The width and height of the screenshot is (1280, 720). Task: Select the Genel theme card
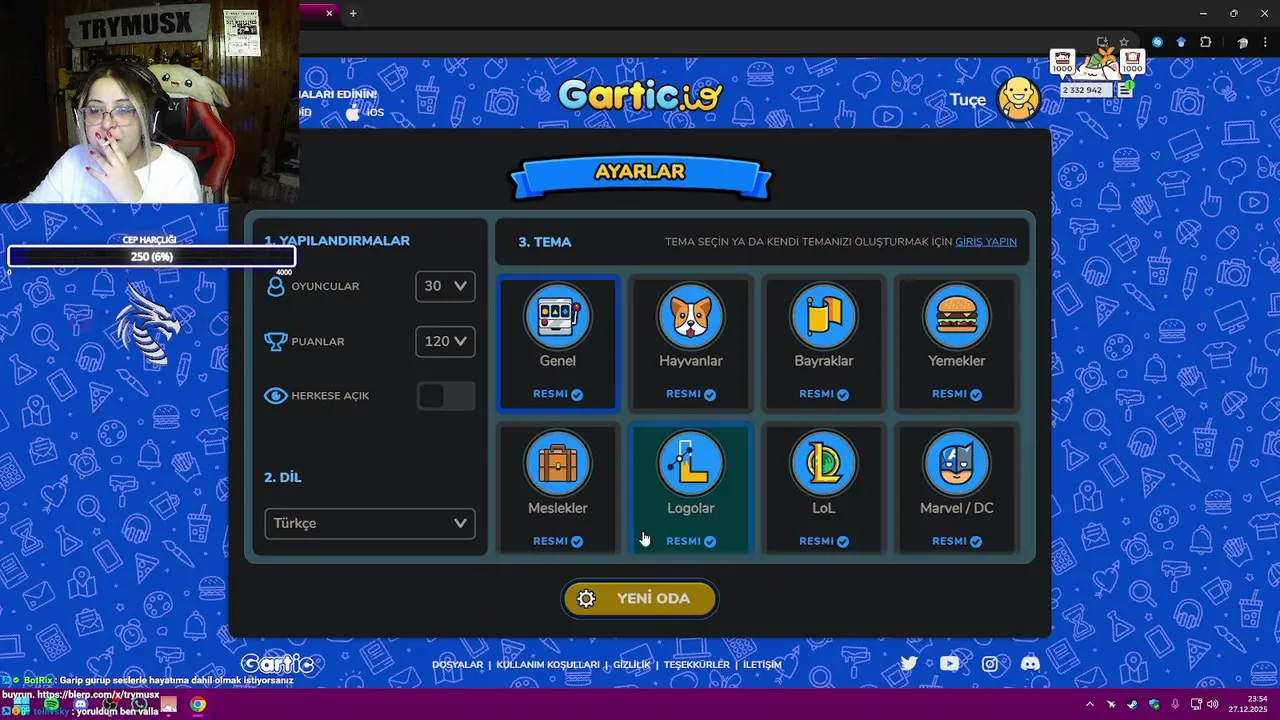click(x=558, y=344)
